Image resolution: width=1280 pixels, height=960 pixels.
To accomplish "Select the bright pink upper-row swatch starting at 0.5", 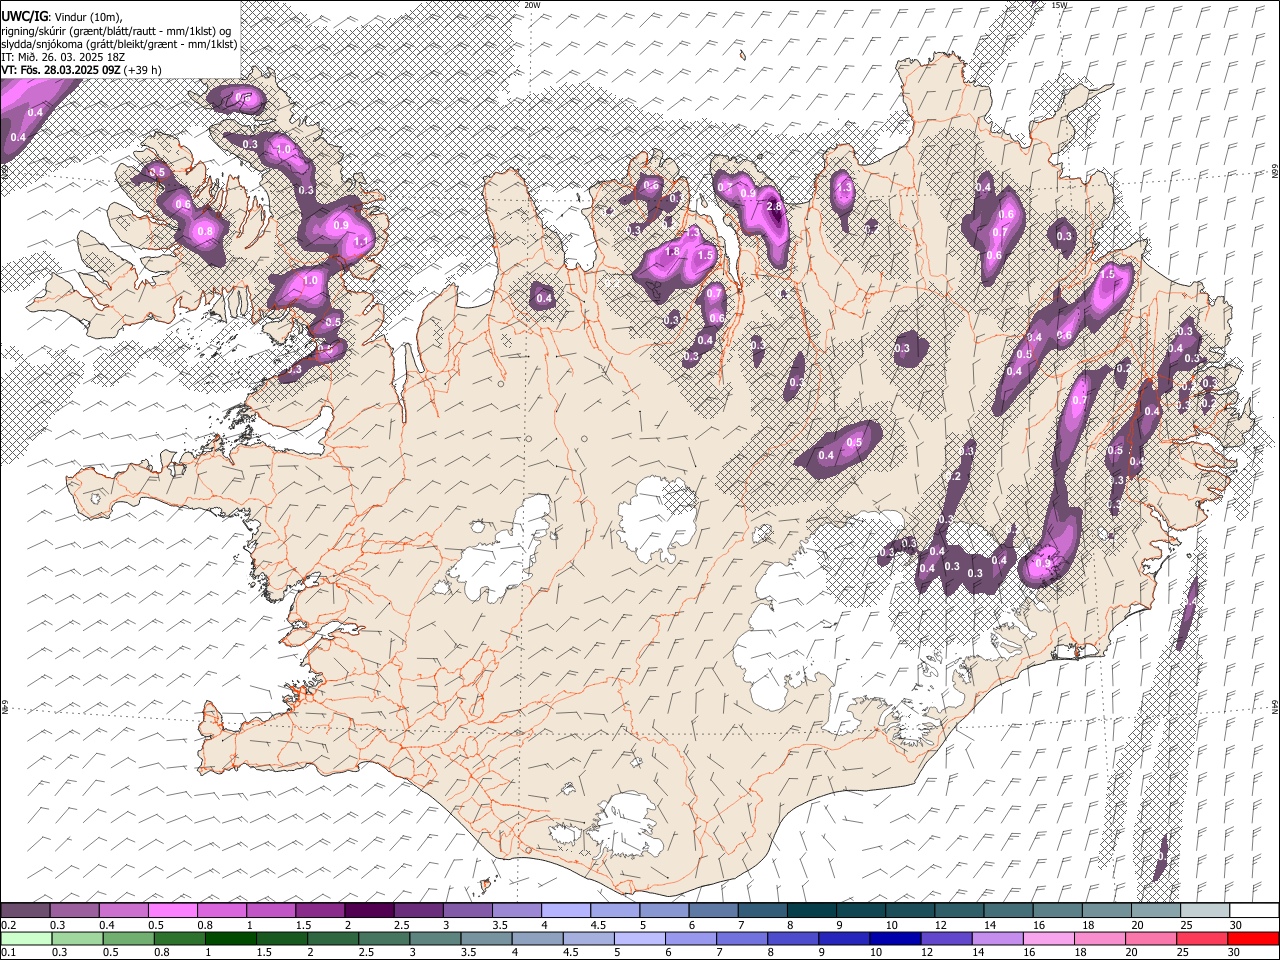I will pos(172,910).
